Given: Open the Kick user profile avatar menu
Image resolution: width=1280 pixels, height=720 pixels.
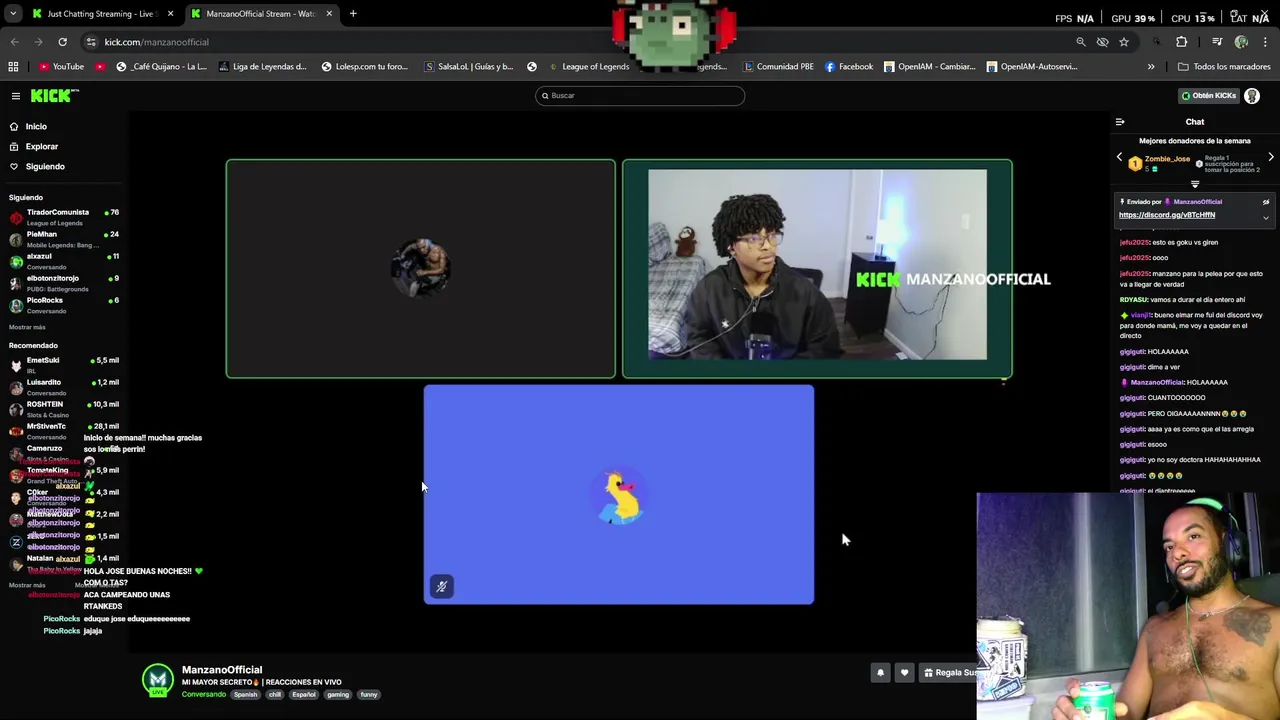Looking at the screenshot, I should tap(1252, 96).
